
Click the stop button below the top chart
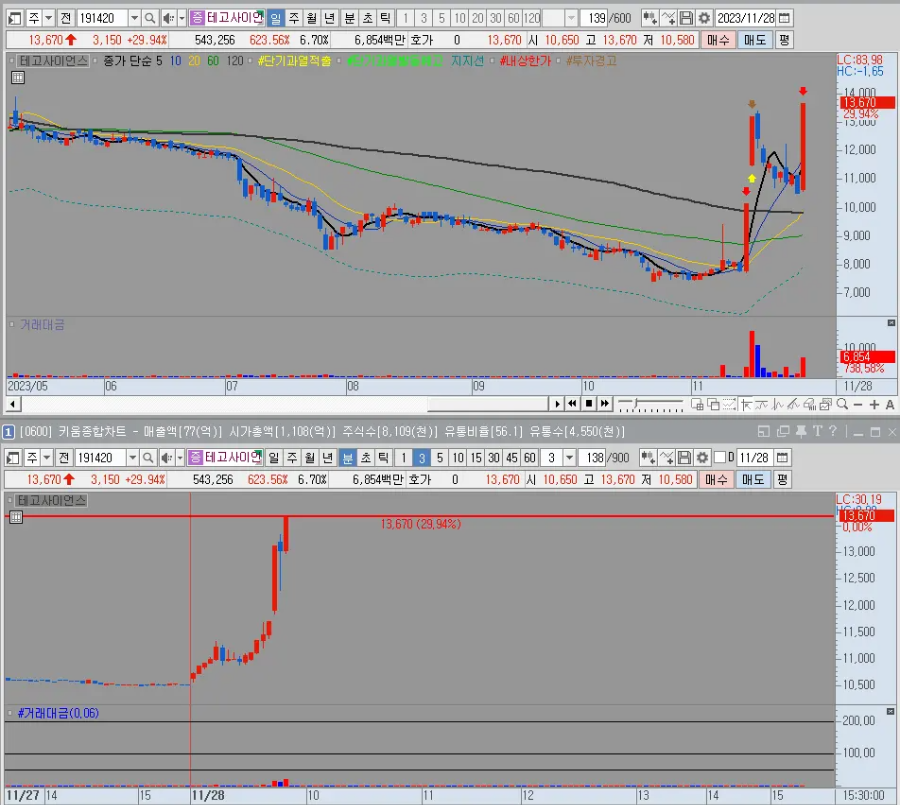[588, 404]
